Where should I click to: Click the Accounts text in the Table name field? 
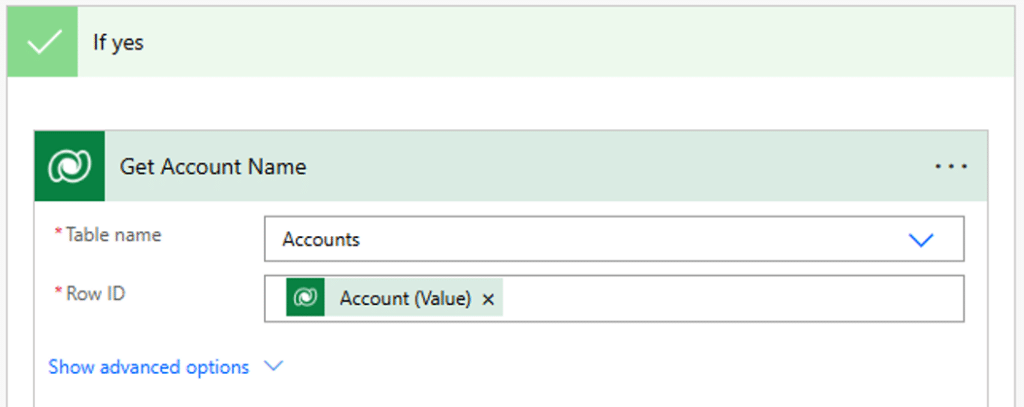[321, 240]
